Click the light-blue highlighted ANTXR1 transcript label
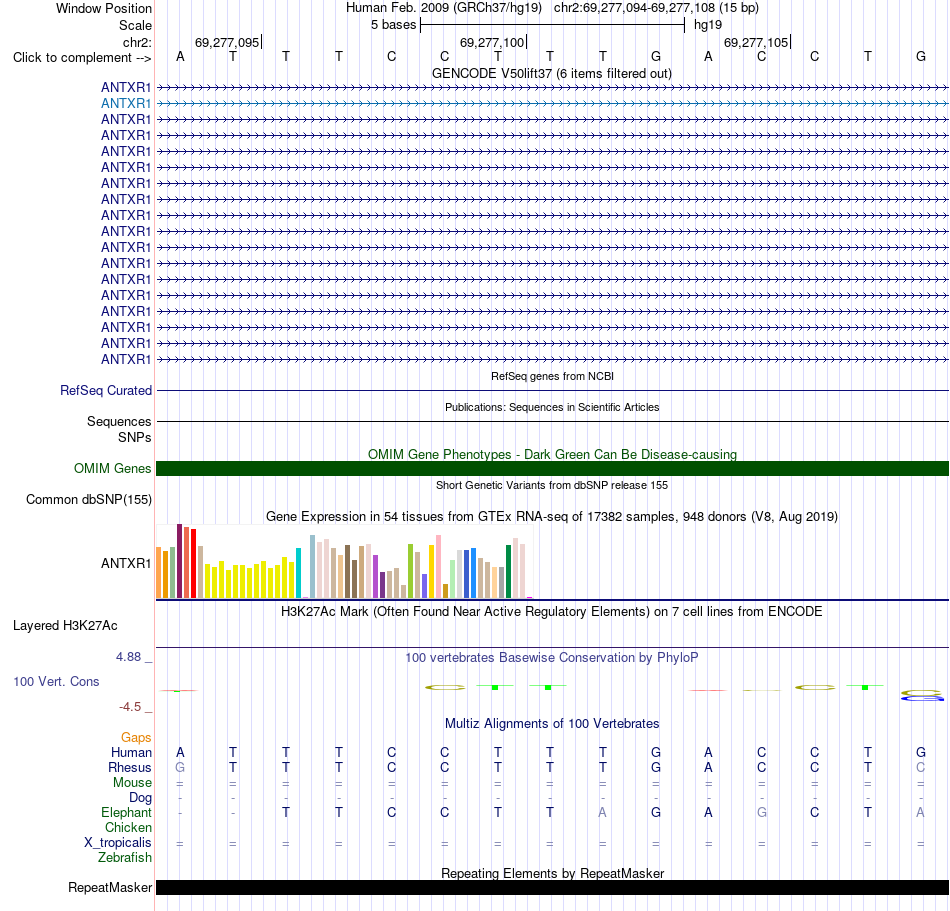 click(x=125, y=104)
